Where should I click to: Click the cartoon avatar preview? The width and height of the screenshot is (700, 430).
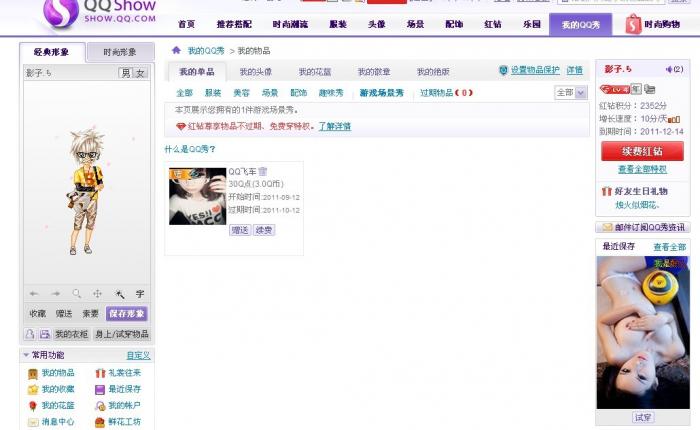coord(87,191)
